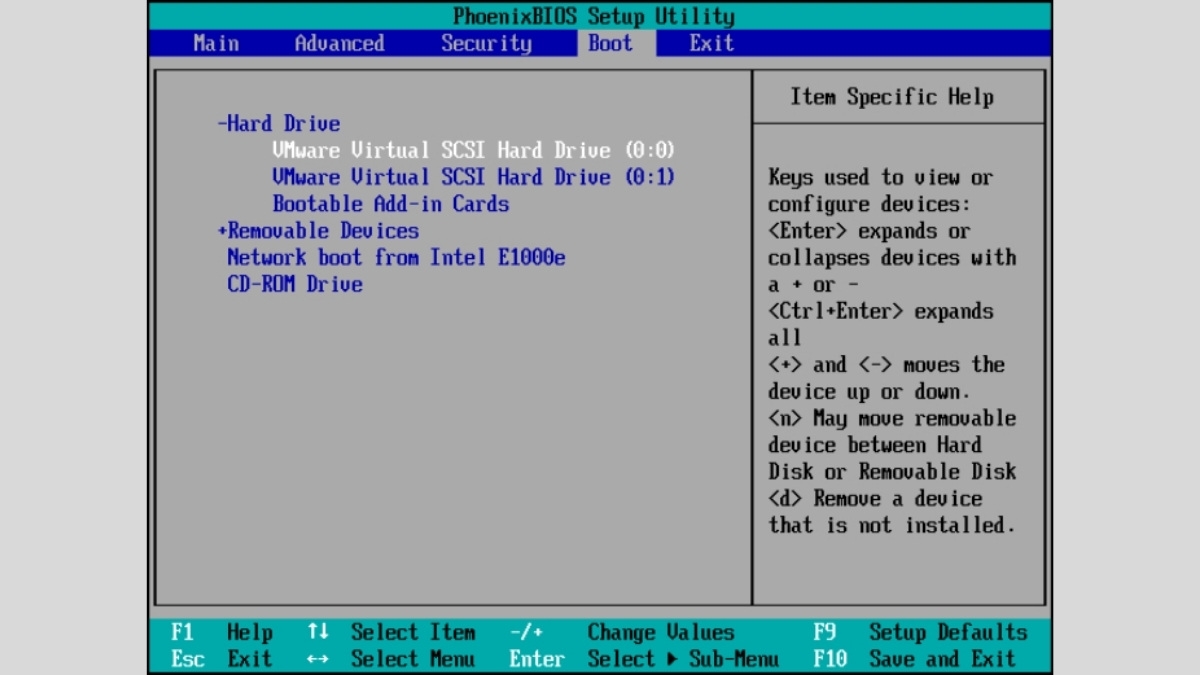Click the F1 Help key hint
The width and height of the screenshot is (1200, 675).
tap(222, 633)
